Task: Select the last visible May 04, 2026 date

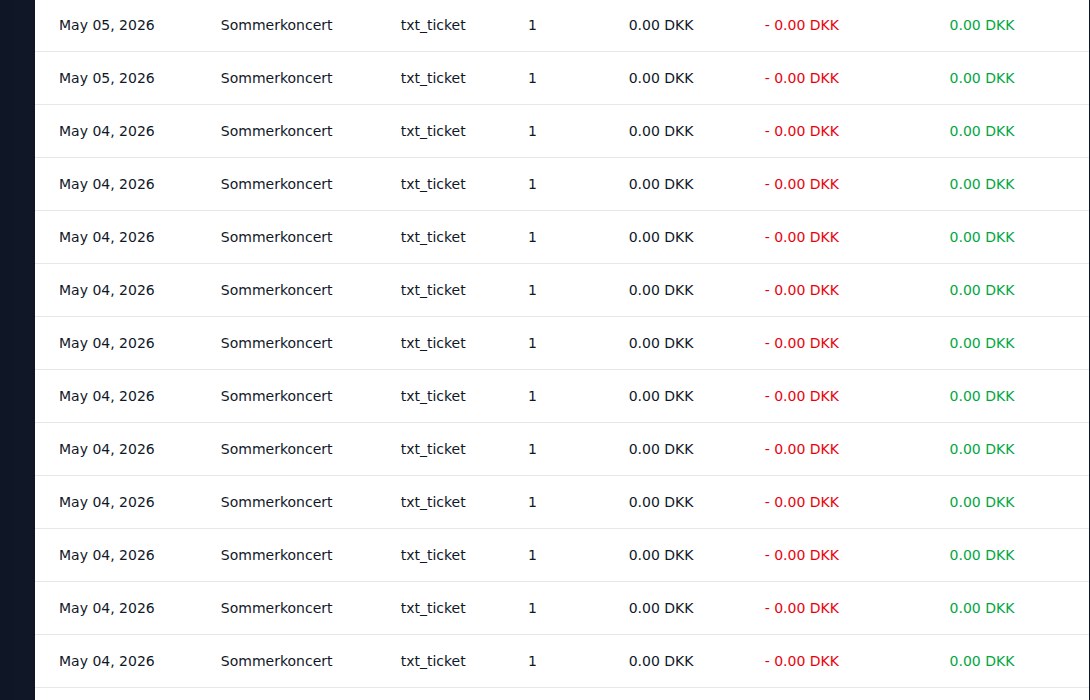Action: 106,661
